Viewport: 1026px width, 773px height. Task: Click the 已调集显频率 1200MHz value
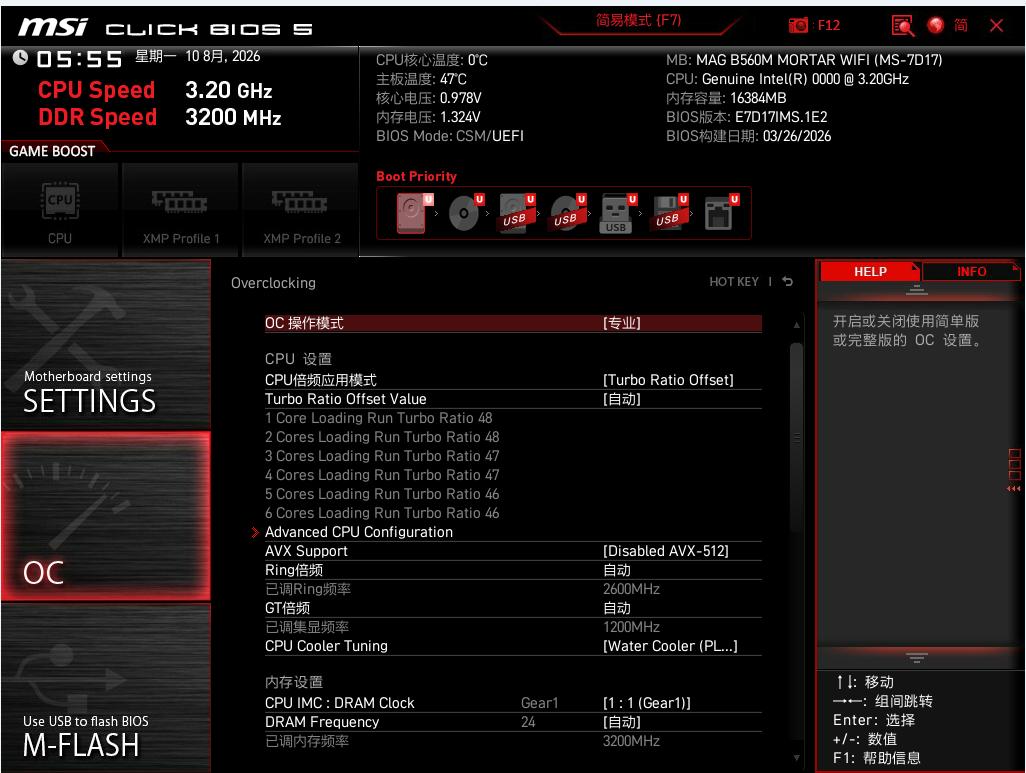tap(631, 627)
